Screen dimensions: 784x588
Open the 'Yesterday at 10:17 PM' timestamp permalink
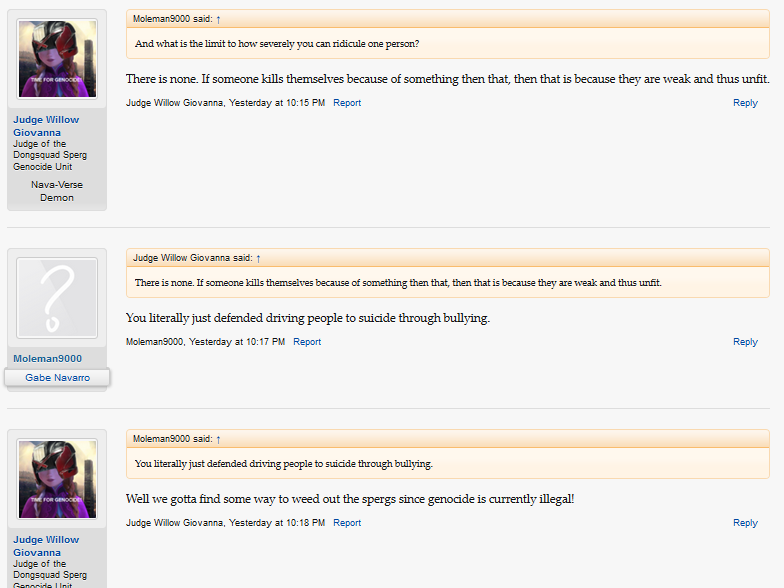(x=237, y=342)
